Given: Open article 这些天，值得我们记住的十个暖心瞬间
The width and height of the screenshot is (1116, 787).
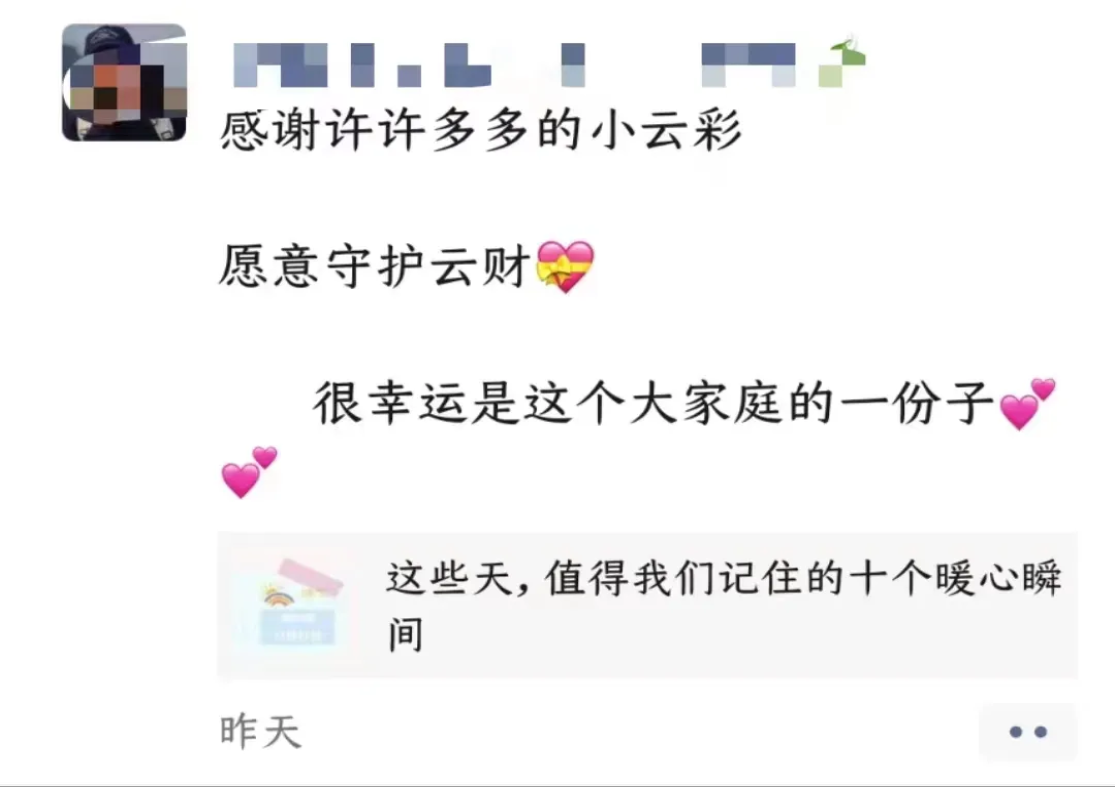Looking at the screenshot, I should pyautogui.click(x=725, y=606).
